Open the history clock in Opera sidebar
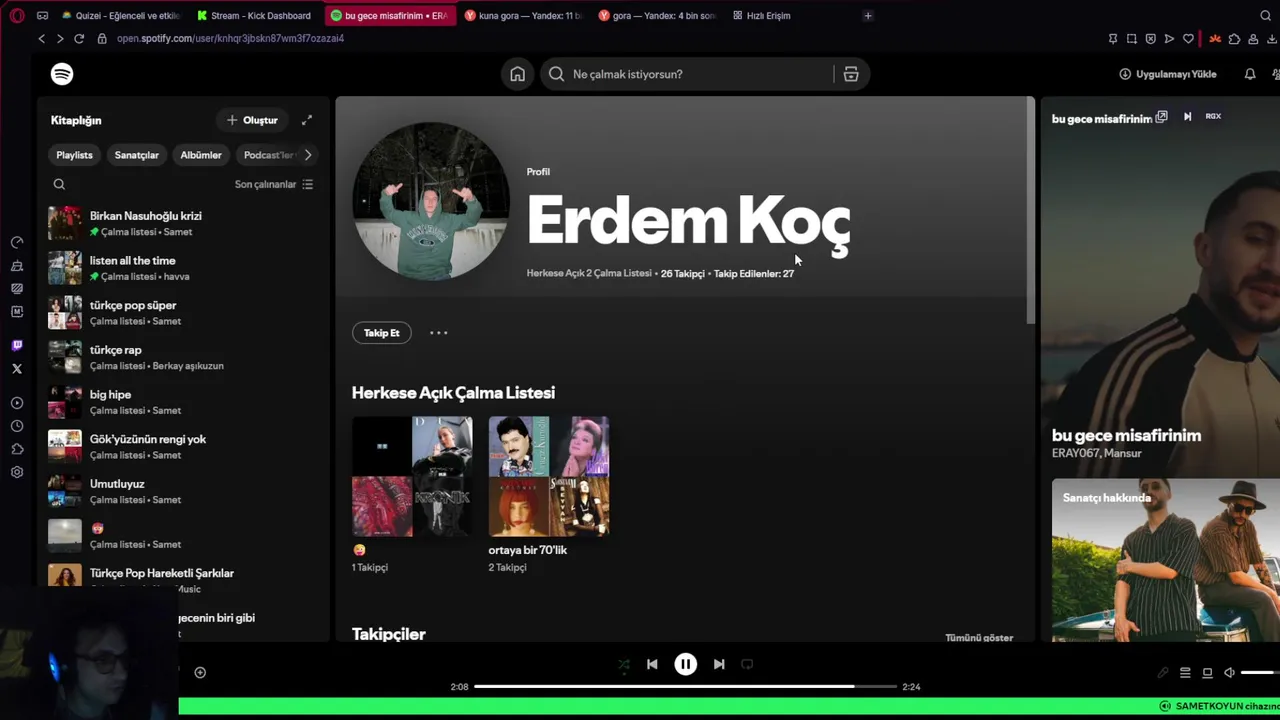Viewport: 1280px width, 720px height. click(17, 426)
